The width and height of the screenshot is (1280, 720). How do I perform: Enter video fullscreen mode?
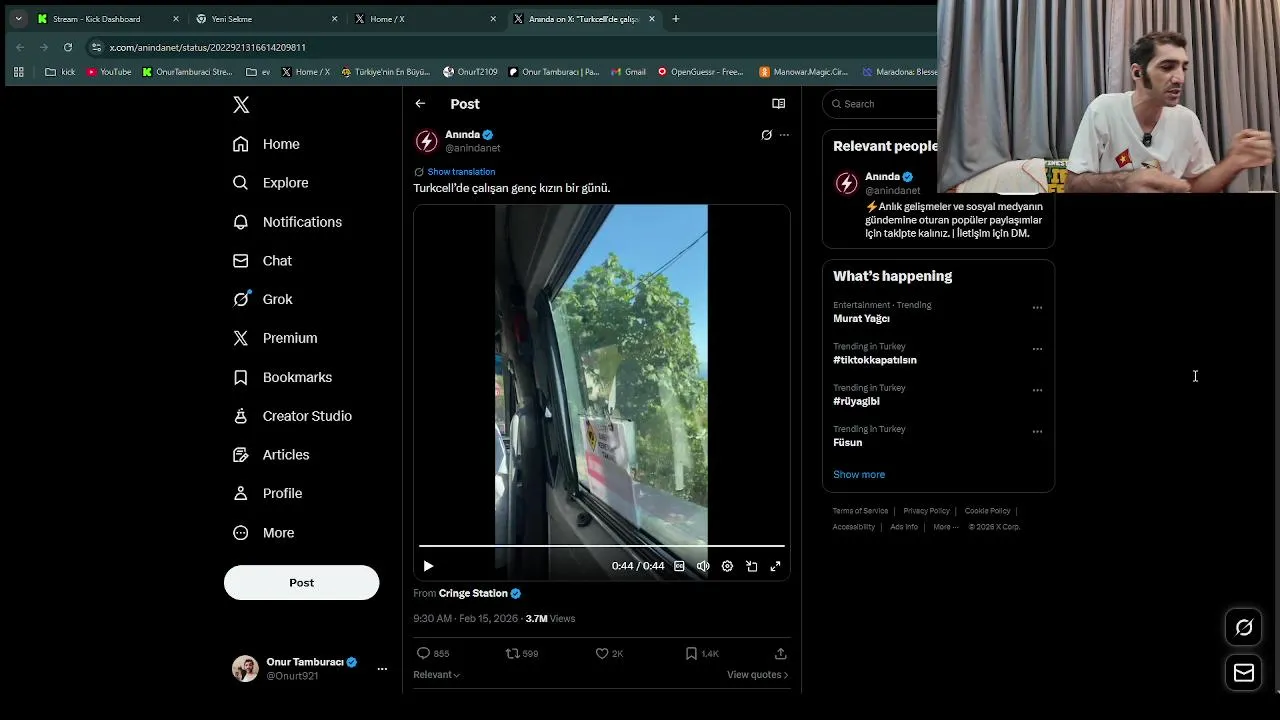(x=775, y=566)
